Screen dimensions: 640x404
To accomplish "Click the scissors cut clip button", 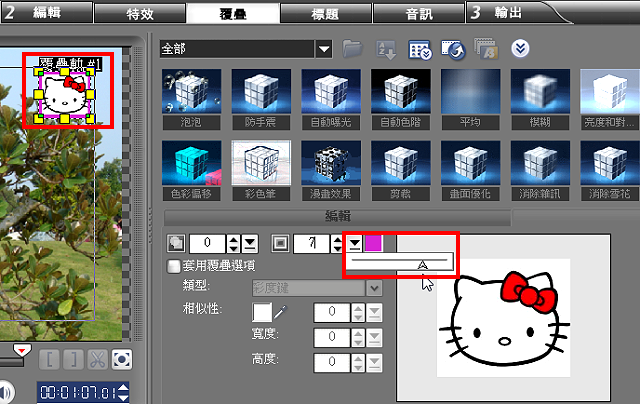I will (x=98, y=360).
